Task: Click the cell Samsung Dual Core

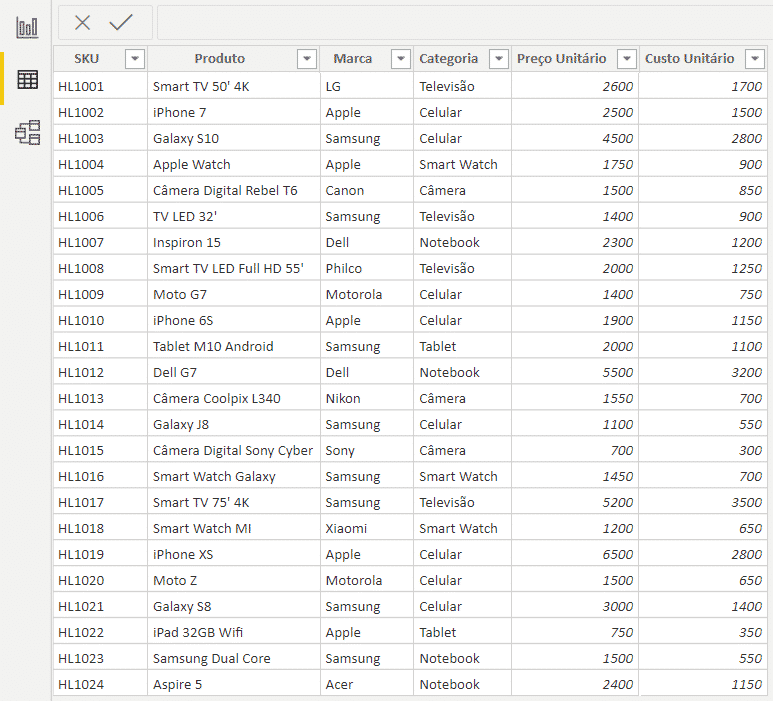Action: pyautogui.click(x=234, y=659)
